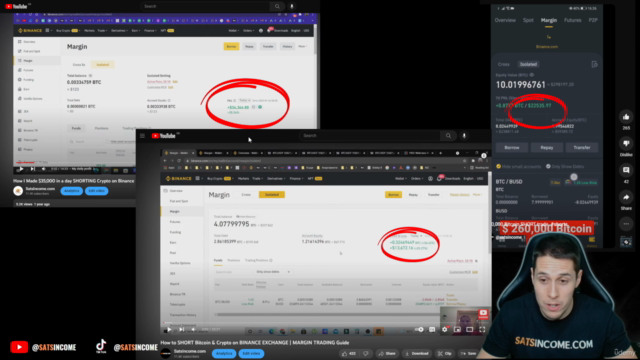Click the search field in the center YouTube window
Image resolution: width=640 pixels, height=360 pixels.
click(369, 136)
